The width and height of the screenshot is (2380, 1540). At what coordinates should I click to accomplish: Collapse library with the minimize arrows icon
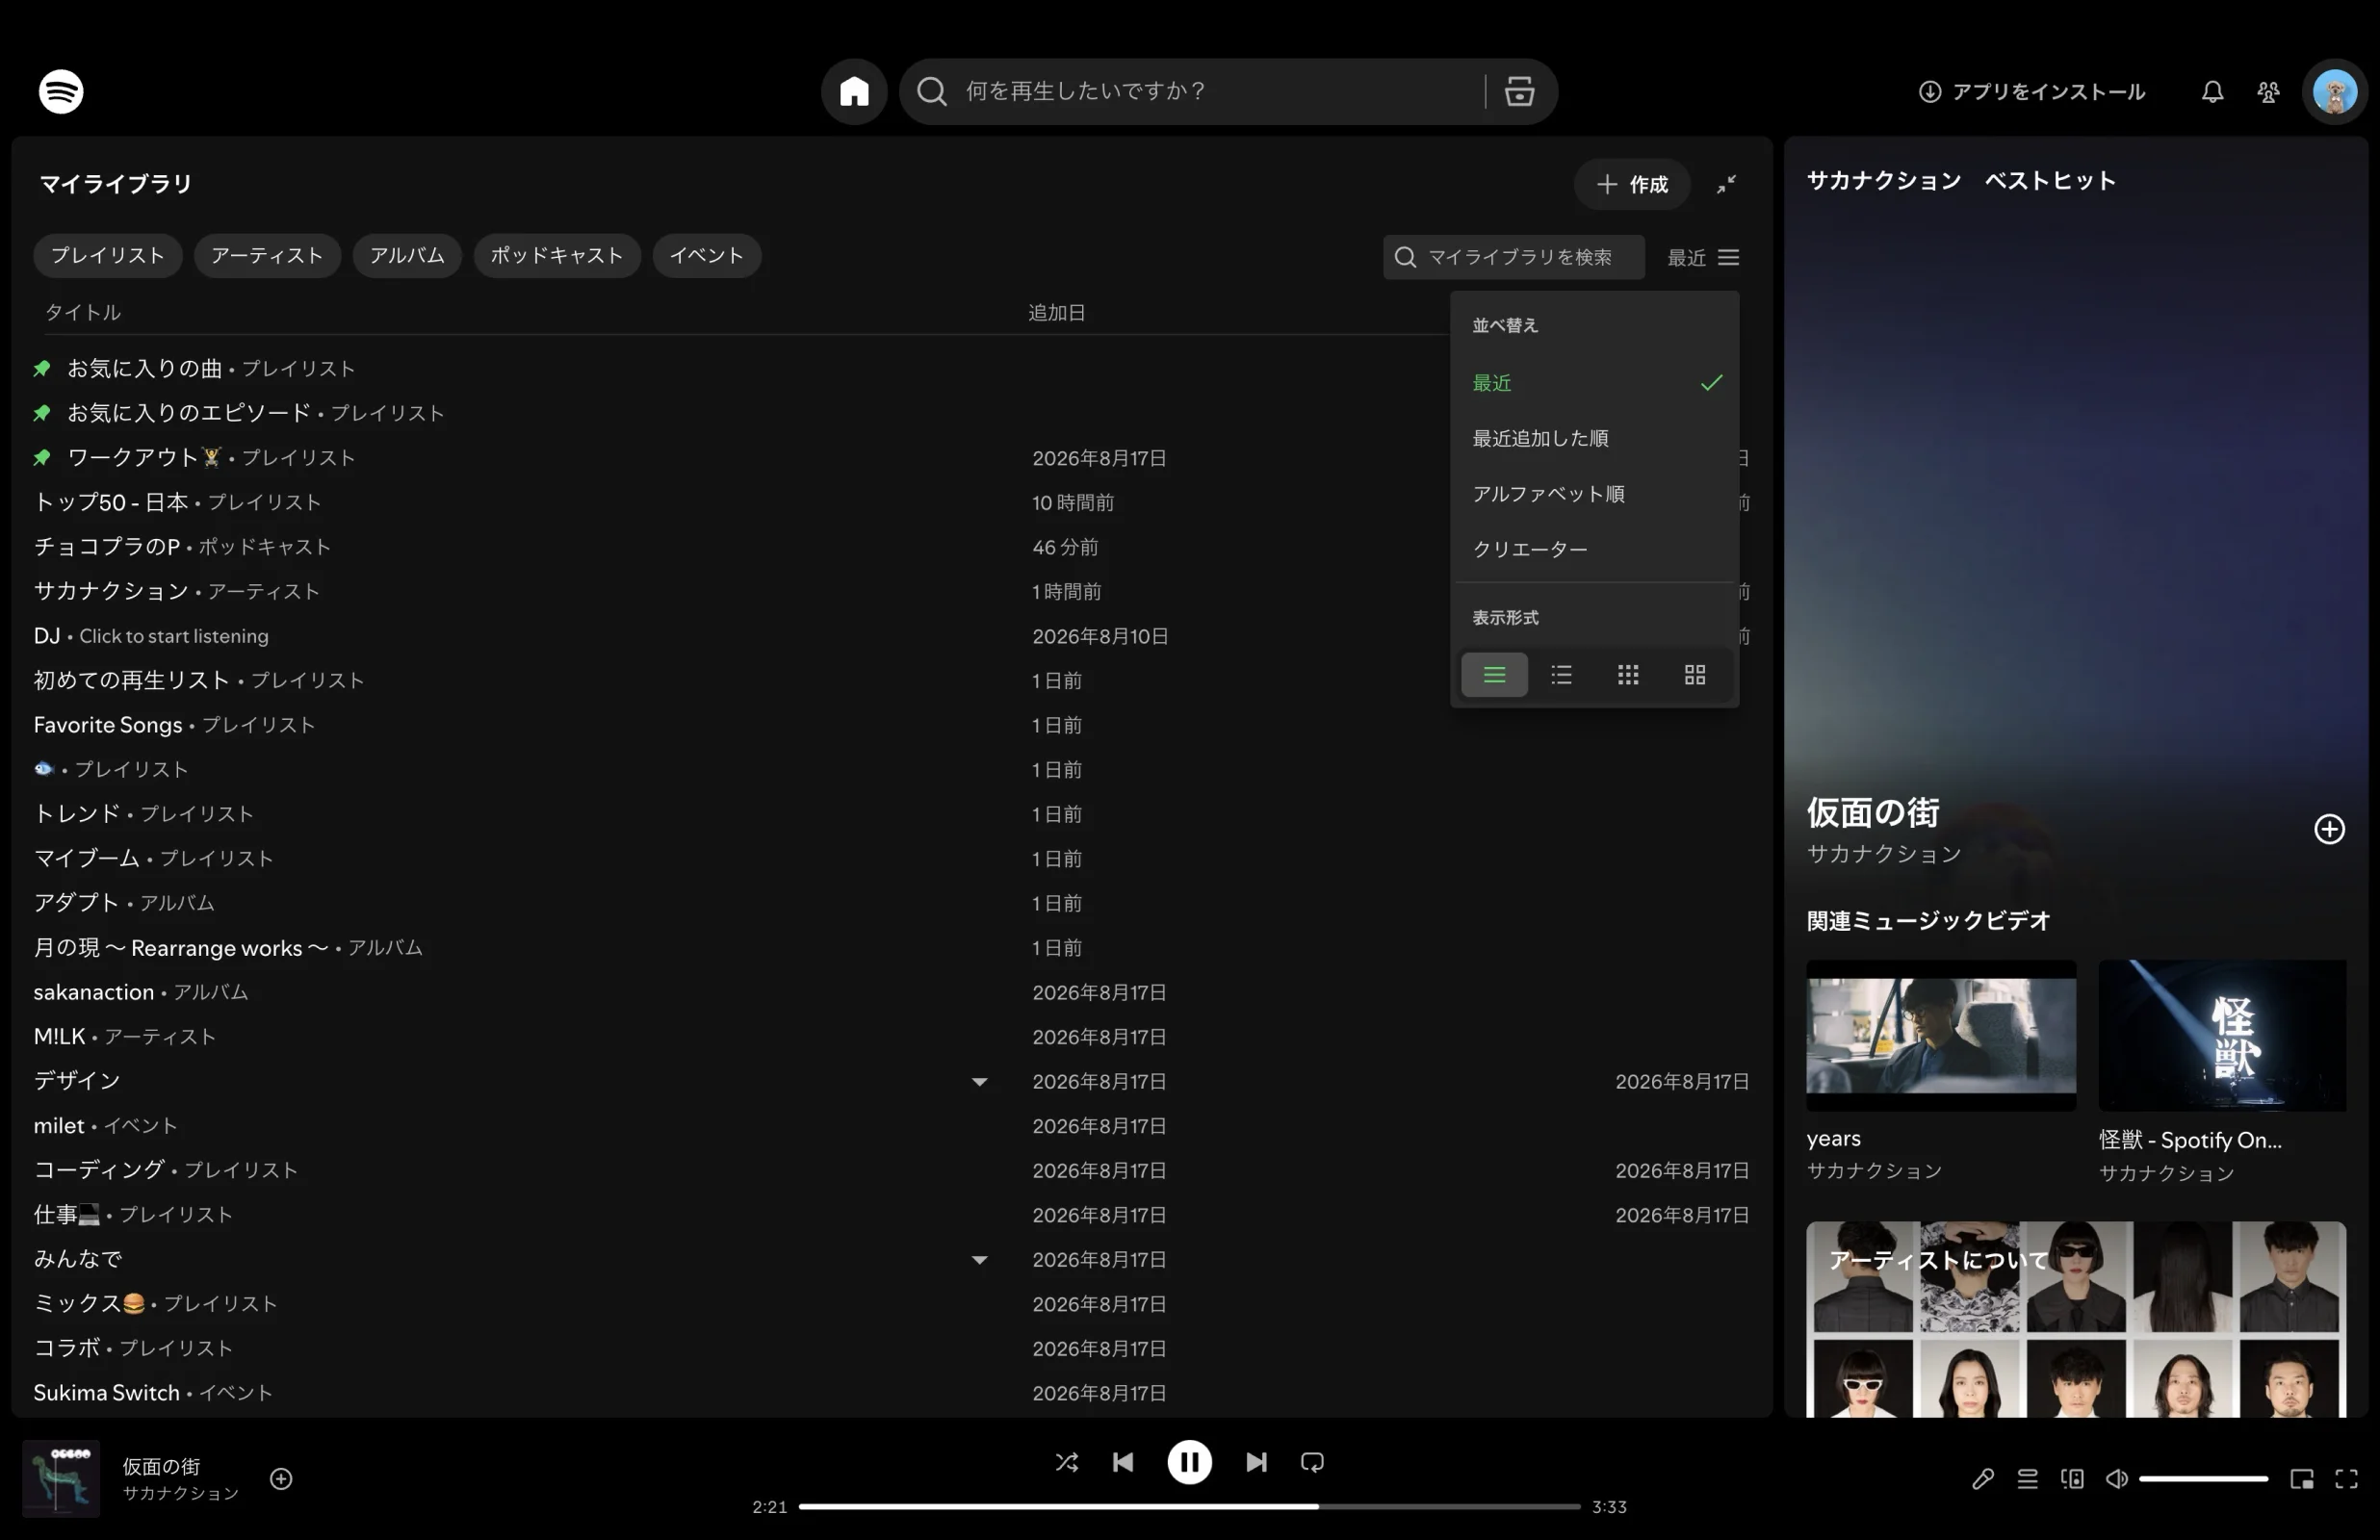[1726, 184]
